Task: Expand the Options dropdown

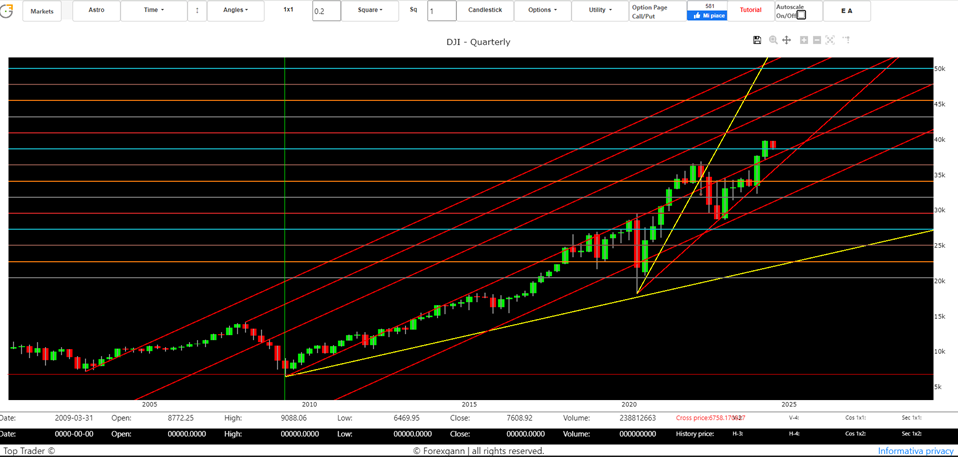Action: click(542, 11)
